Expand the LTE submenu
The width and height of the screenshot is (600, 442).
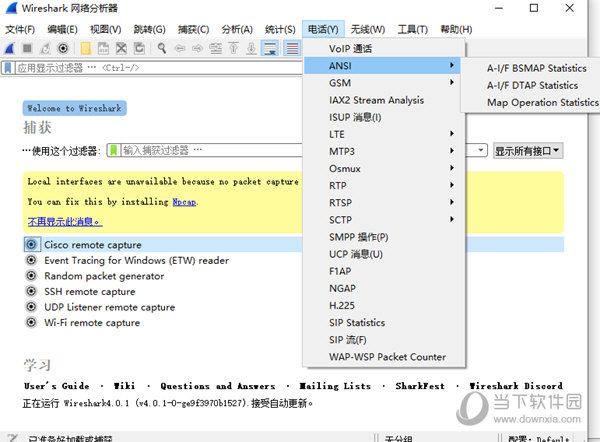click(x=384, y=134)
